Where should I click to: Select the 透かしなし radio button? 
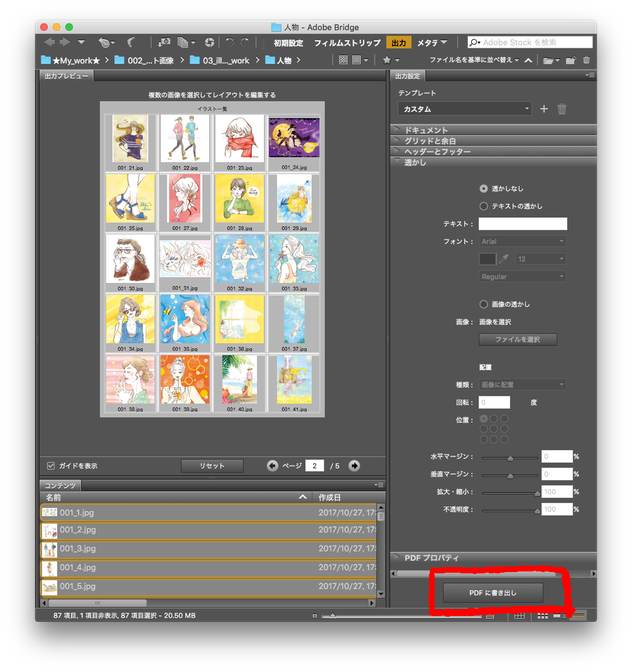[483, 189]
